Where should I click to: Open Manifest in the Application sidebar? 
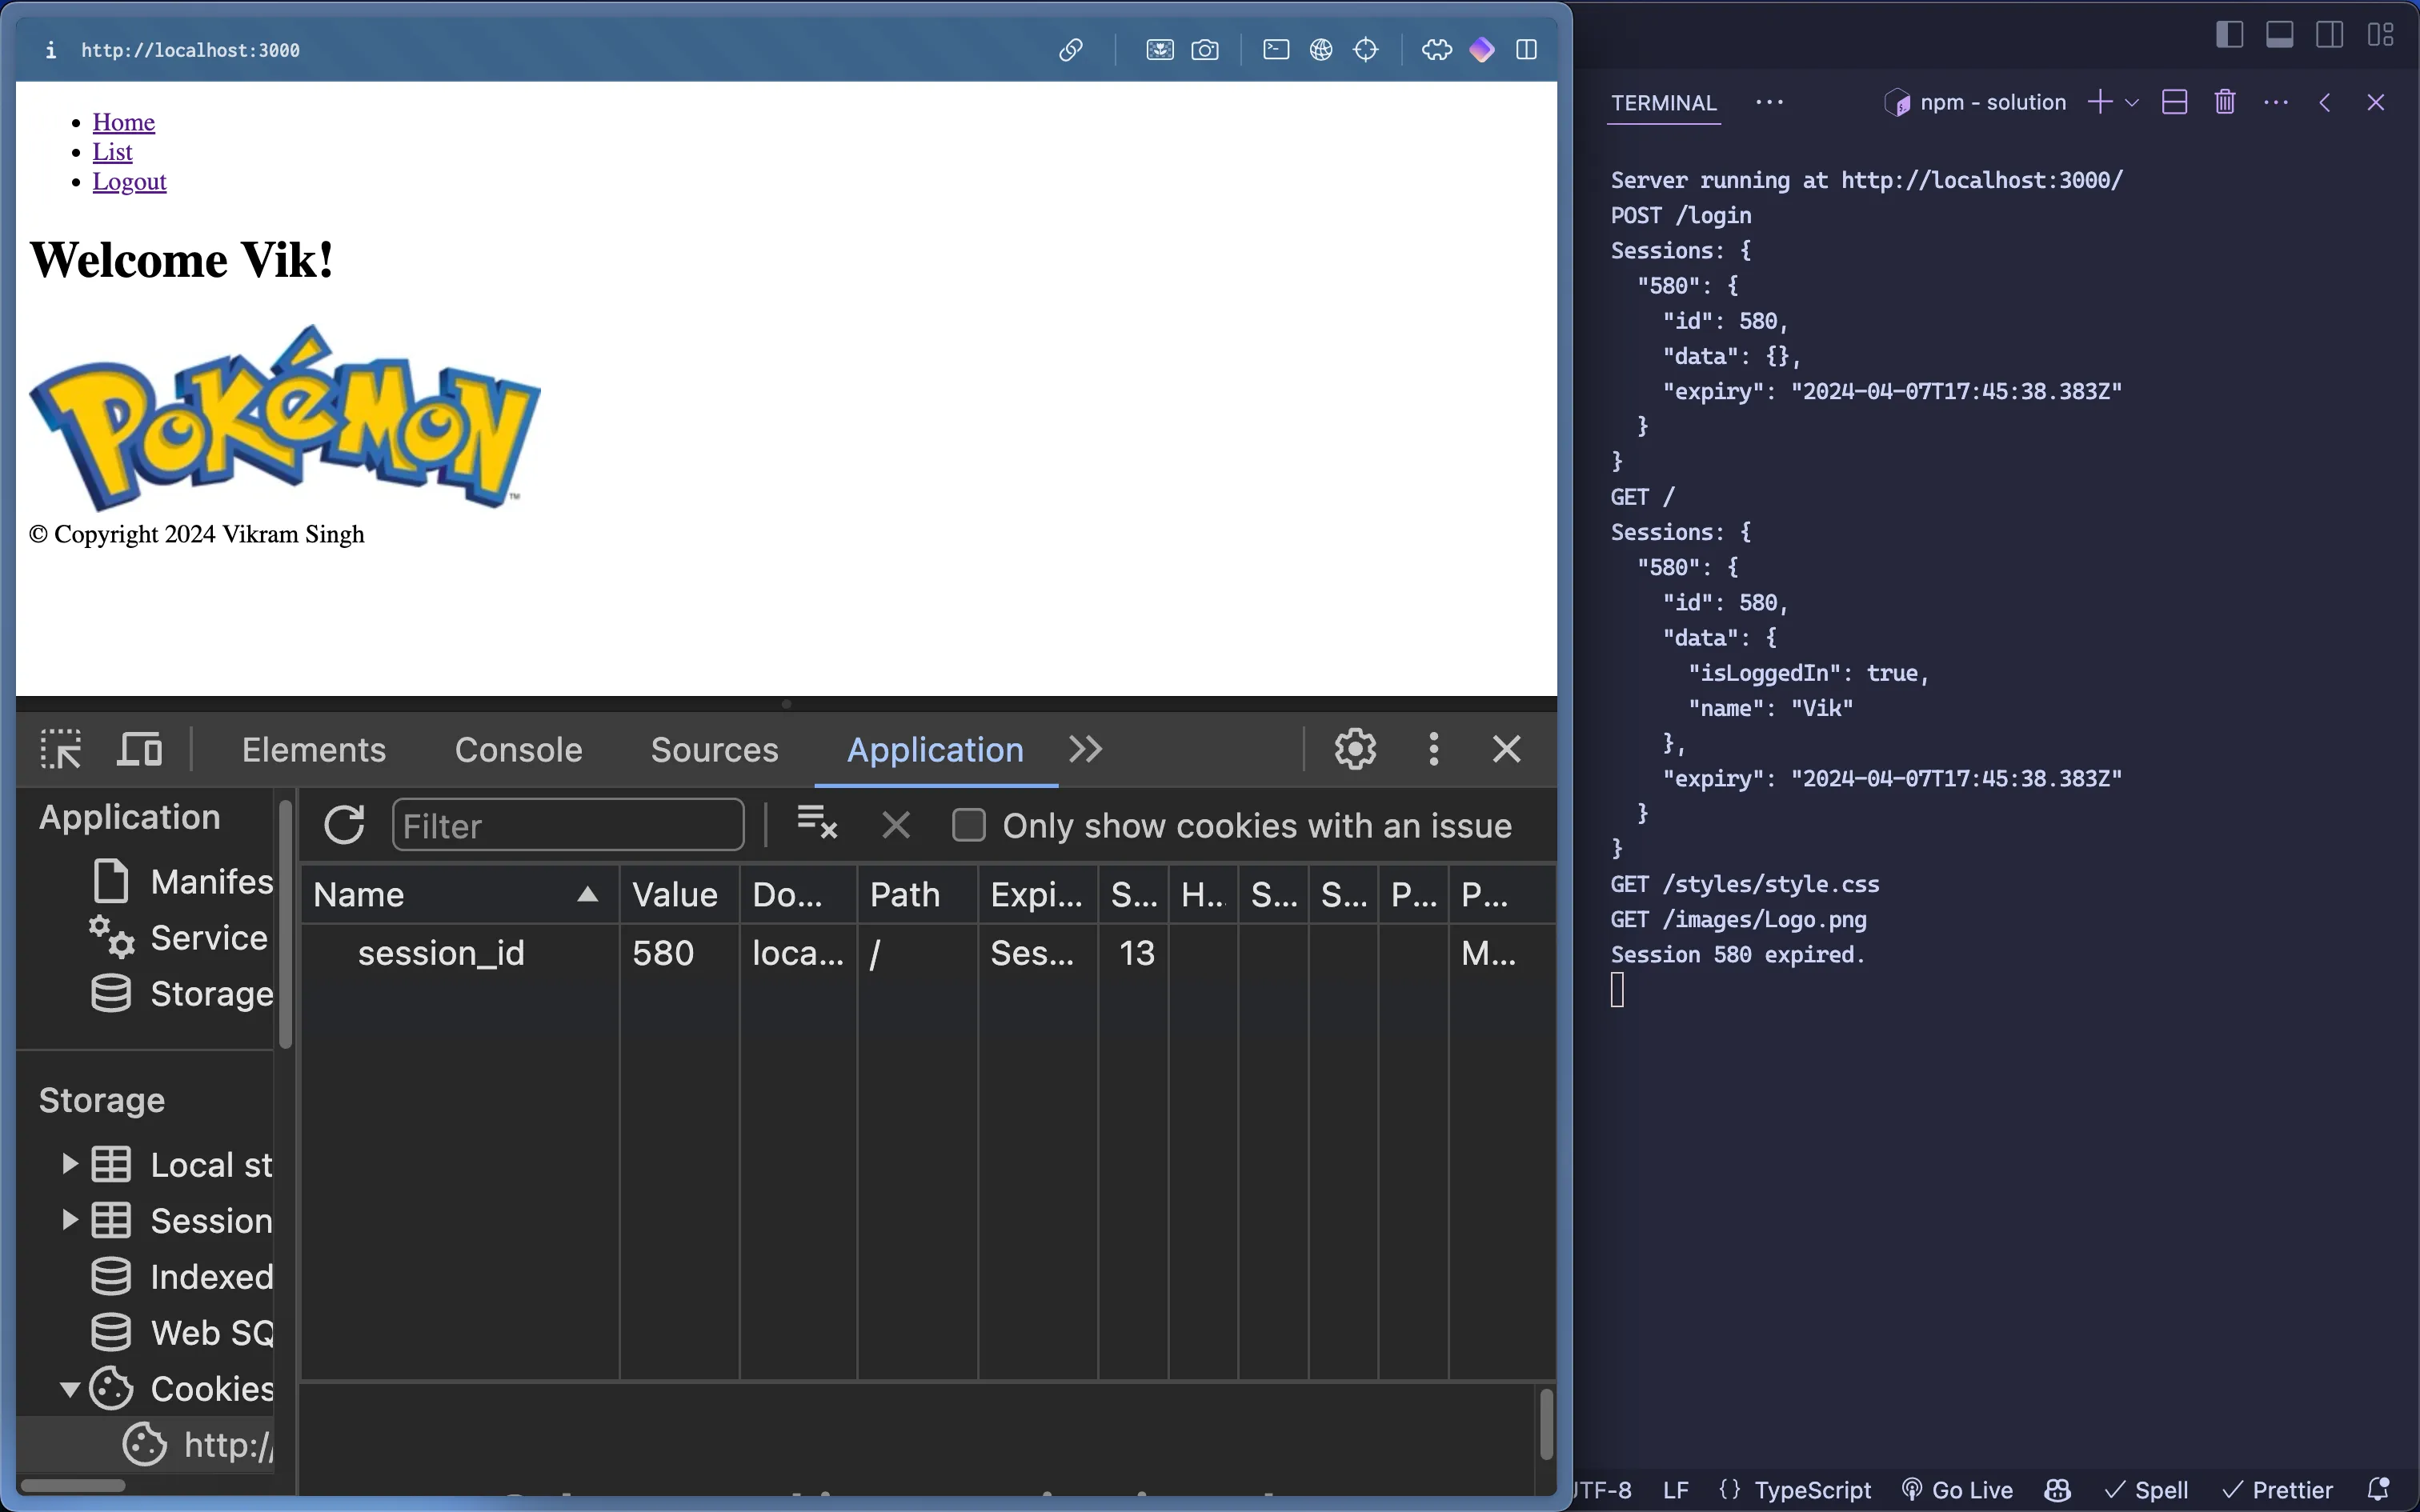pyautogui.click(x=183, y=882)
